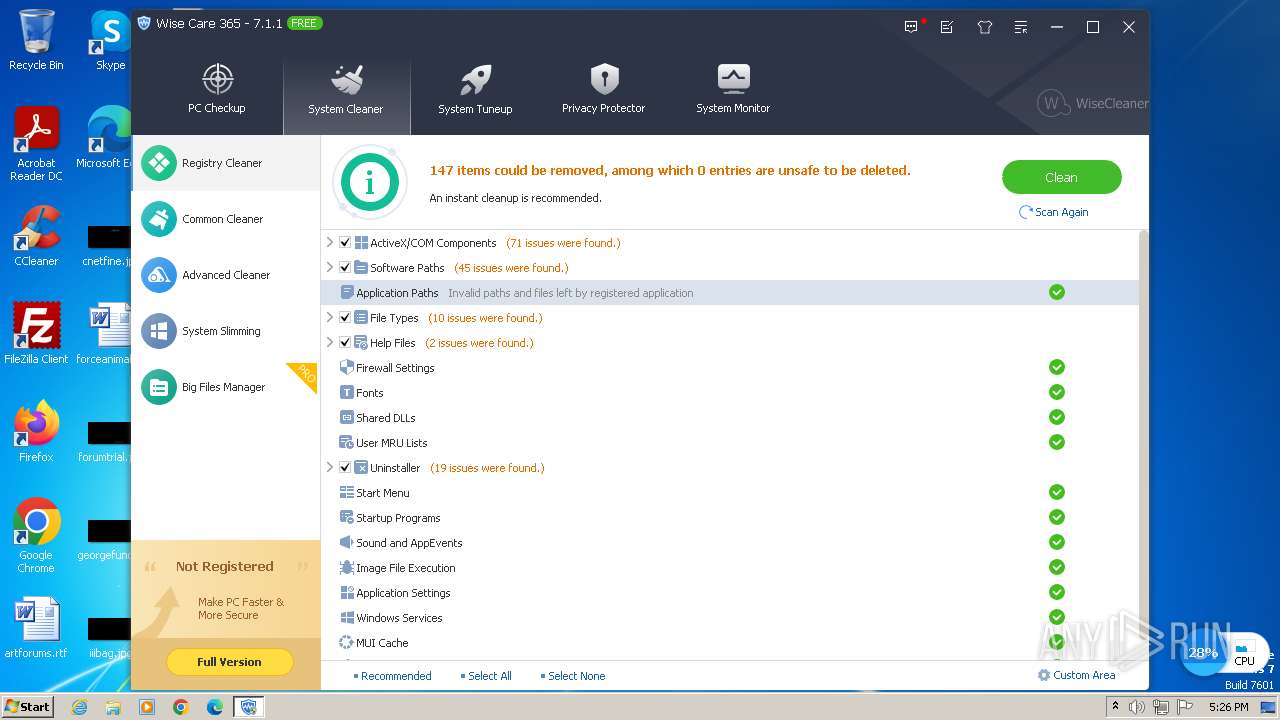Open the skin shirt icon in title bar
The width and height of the screenshot is (1280, 720).
[984, 27]
